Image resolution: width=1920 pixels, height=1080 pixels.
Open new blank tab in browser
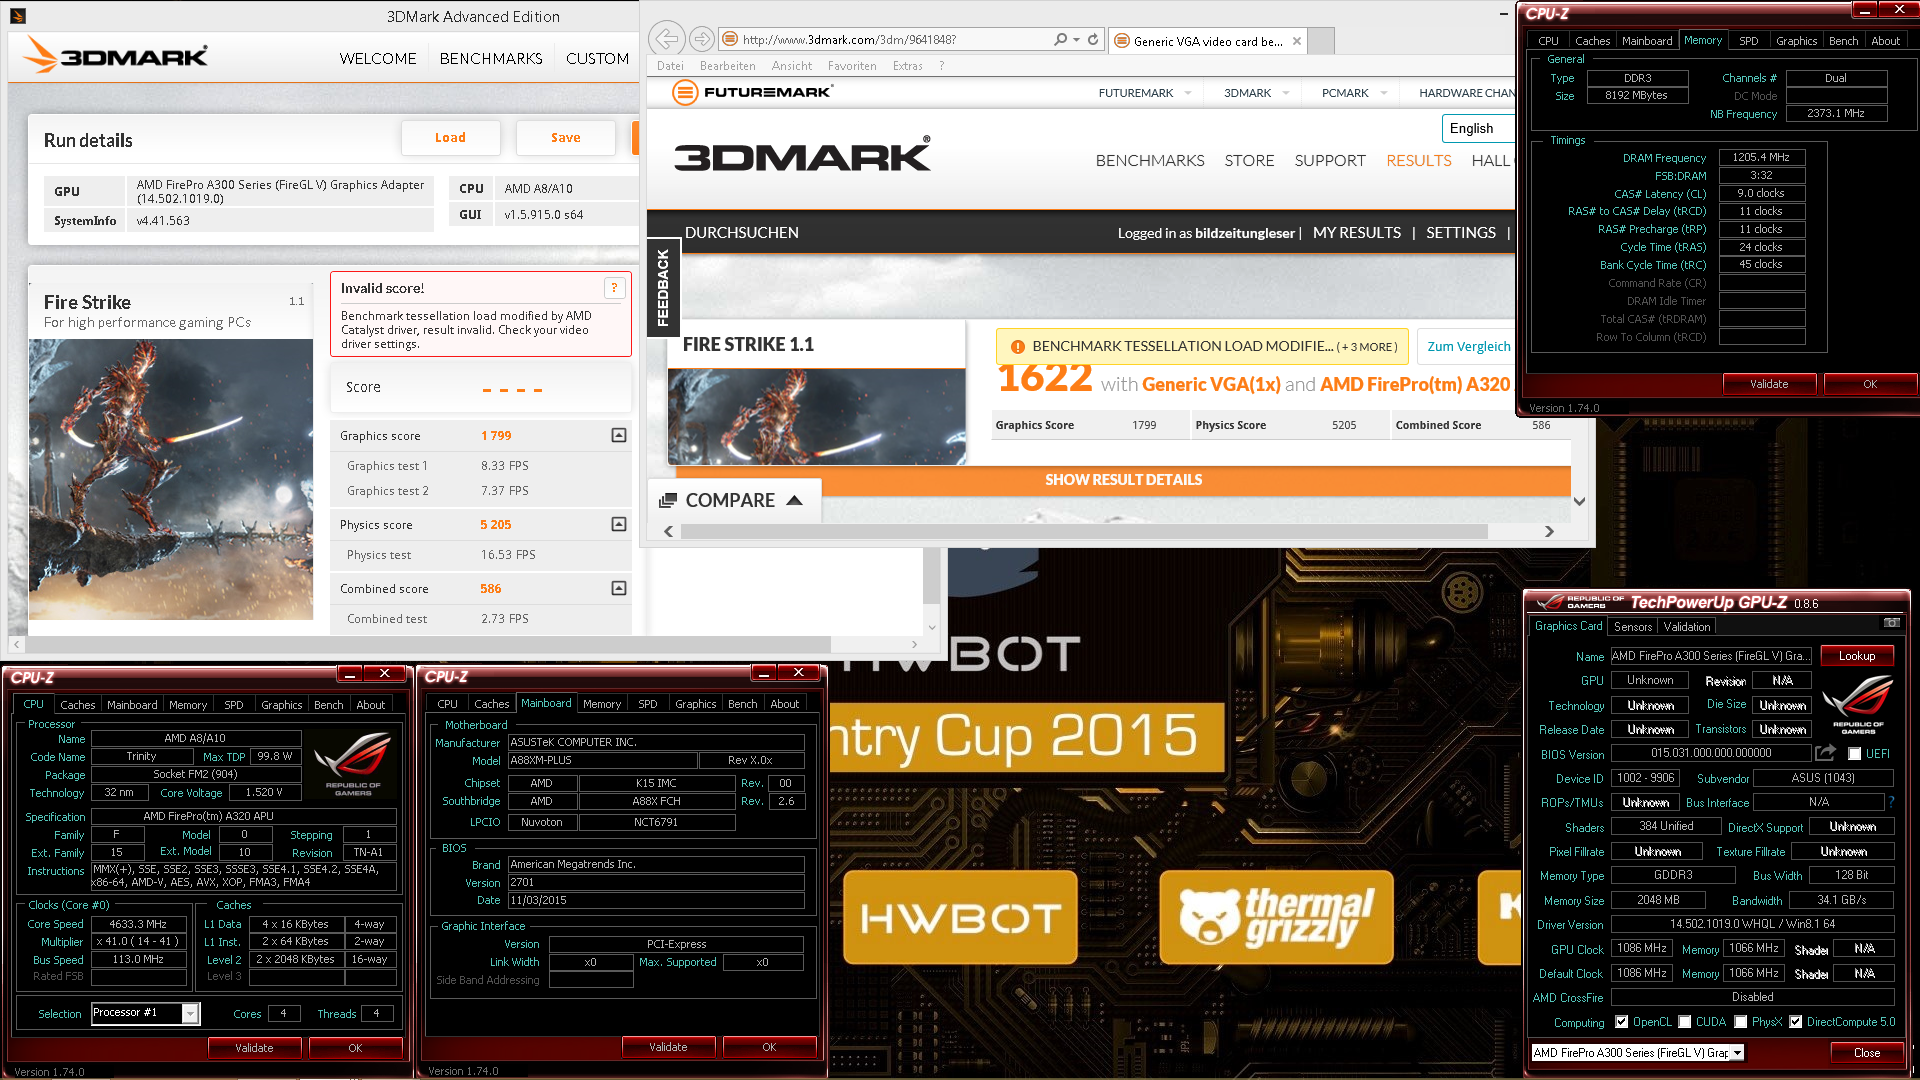point(1321,41)
